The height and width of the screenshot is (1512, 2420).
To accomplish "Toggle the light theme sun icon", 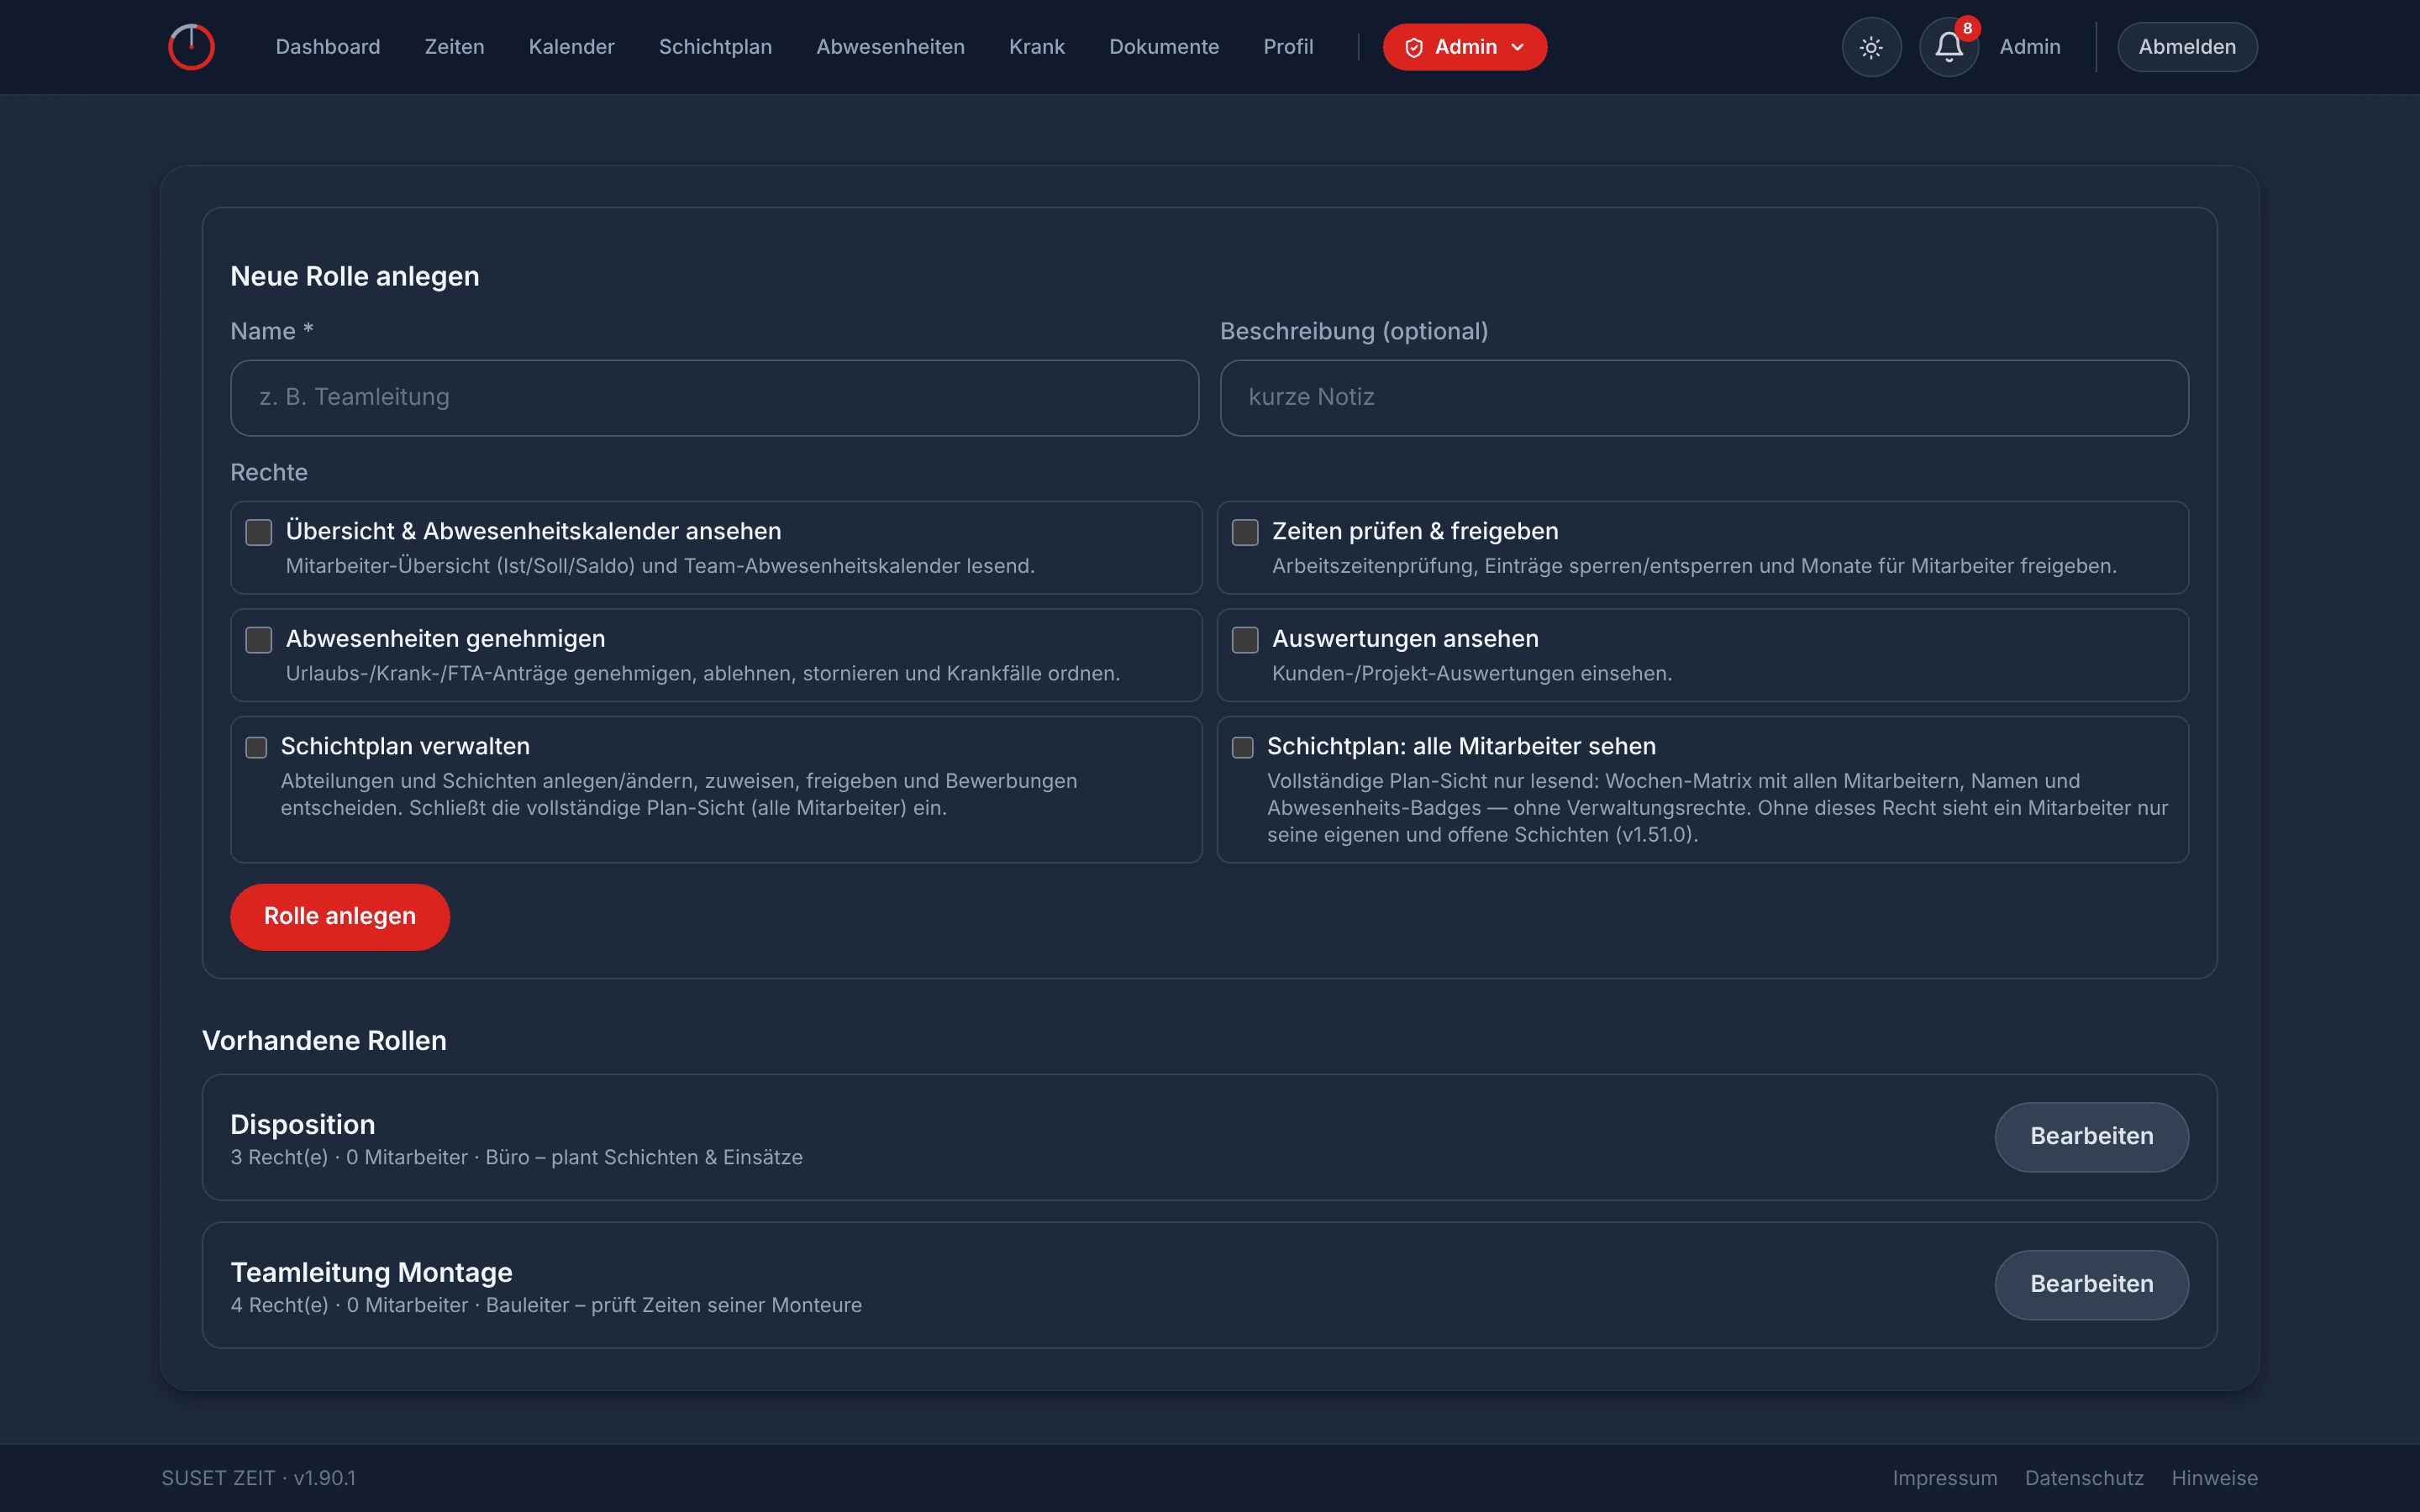I will coord(1871,47).
